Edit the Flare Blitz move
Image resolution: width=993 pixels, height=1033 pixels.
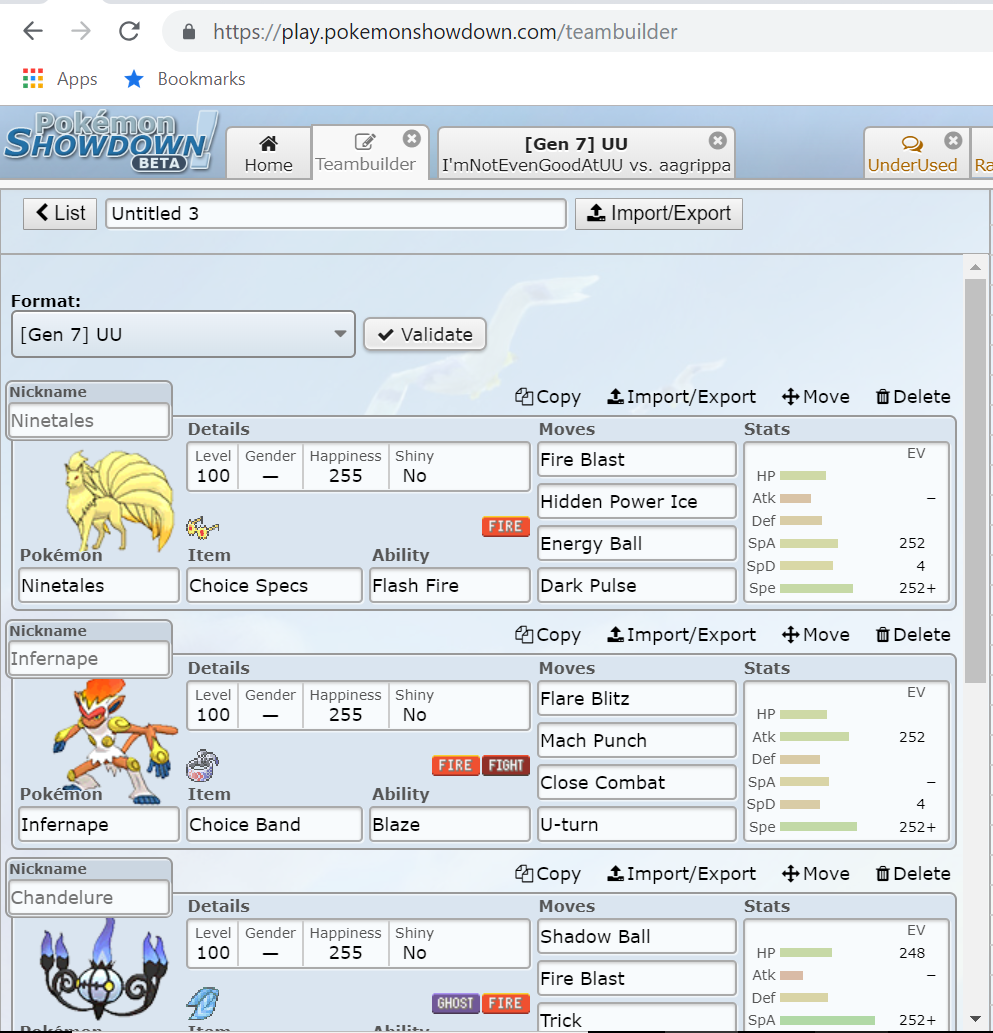[637, 698]
